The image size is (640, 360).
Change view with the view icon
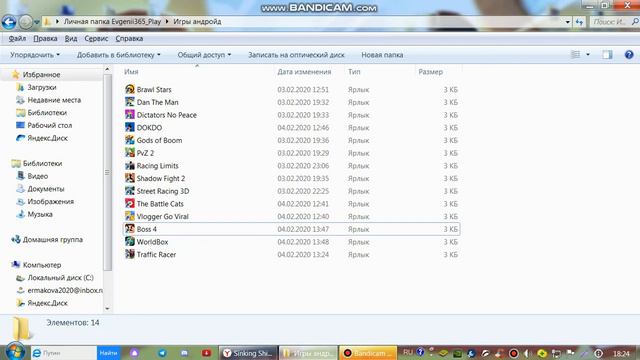click(x=576, y=55)
